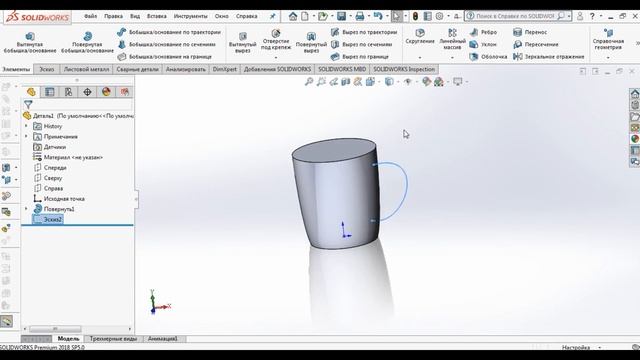Screen dimensions: 640x360
Task: Select Вырез по траектории
Action: [x=364, y=32]
